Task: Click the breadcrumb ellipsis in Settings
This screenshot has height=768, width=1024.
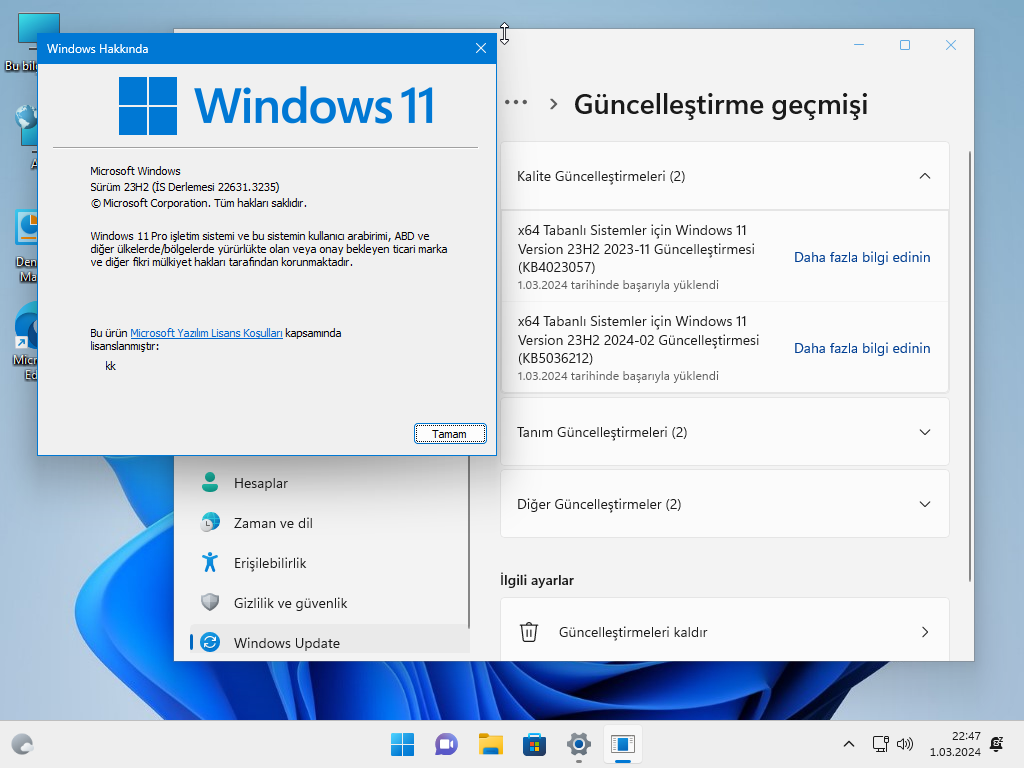Action: coord(516,103)
